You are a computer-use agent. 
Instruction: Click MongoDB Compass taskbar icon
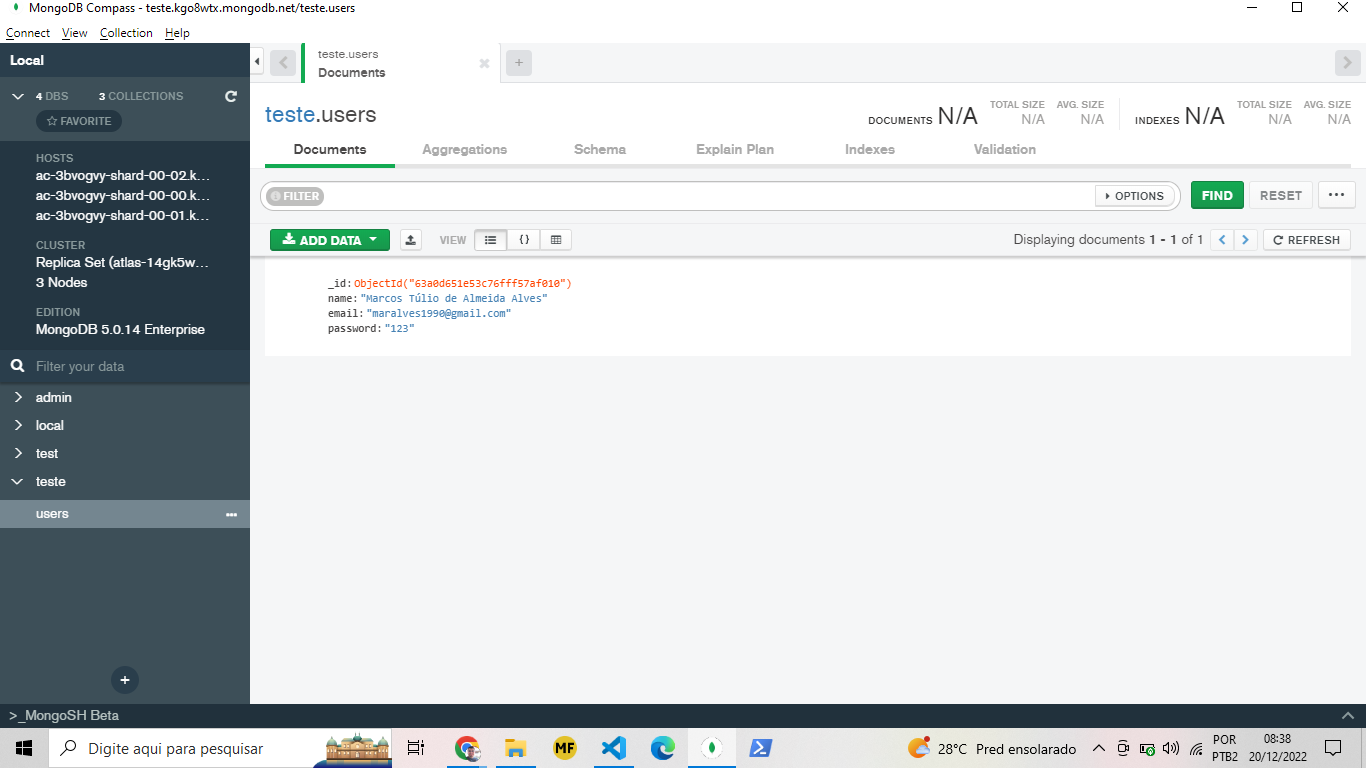(x=711, y=748)
